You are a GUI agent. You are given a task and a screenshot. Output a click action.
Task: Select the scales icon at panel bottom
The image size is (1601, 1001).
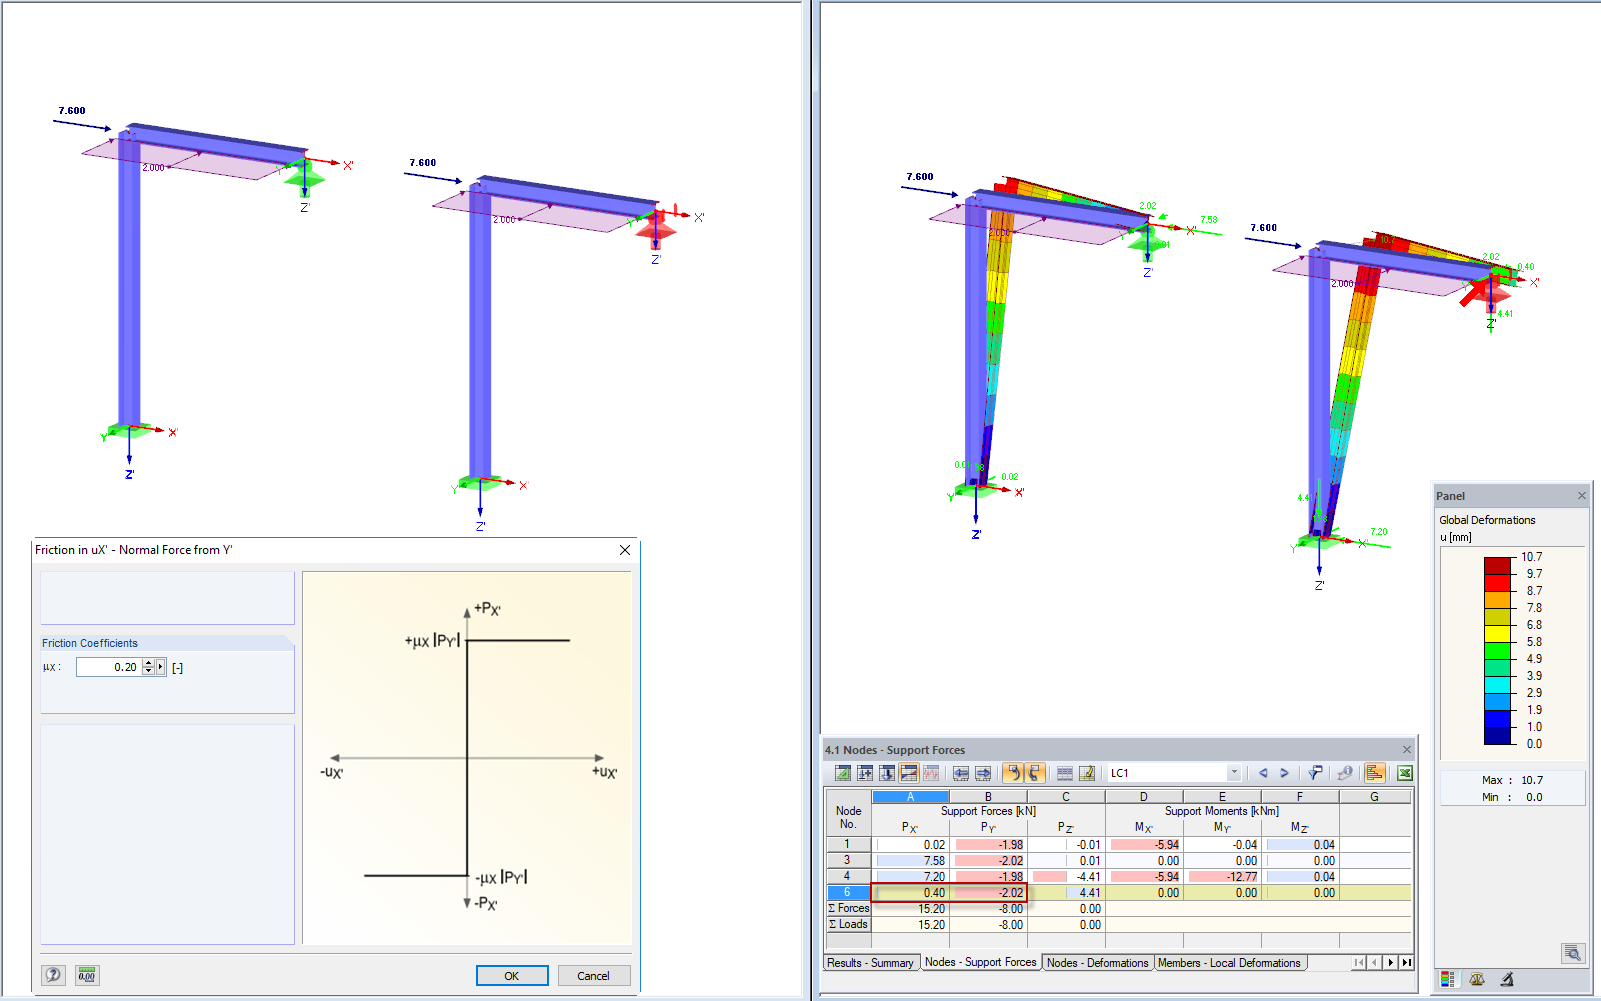point(1478,979)
